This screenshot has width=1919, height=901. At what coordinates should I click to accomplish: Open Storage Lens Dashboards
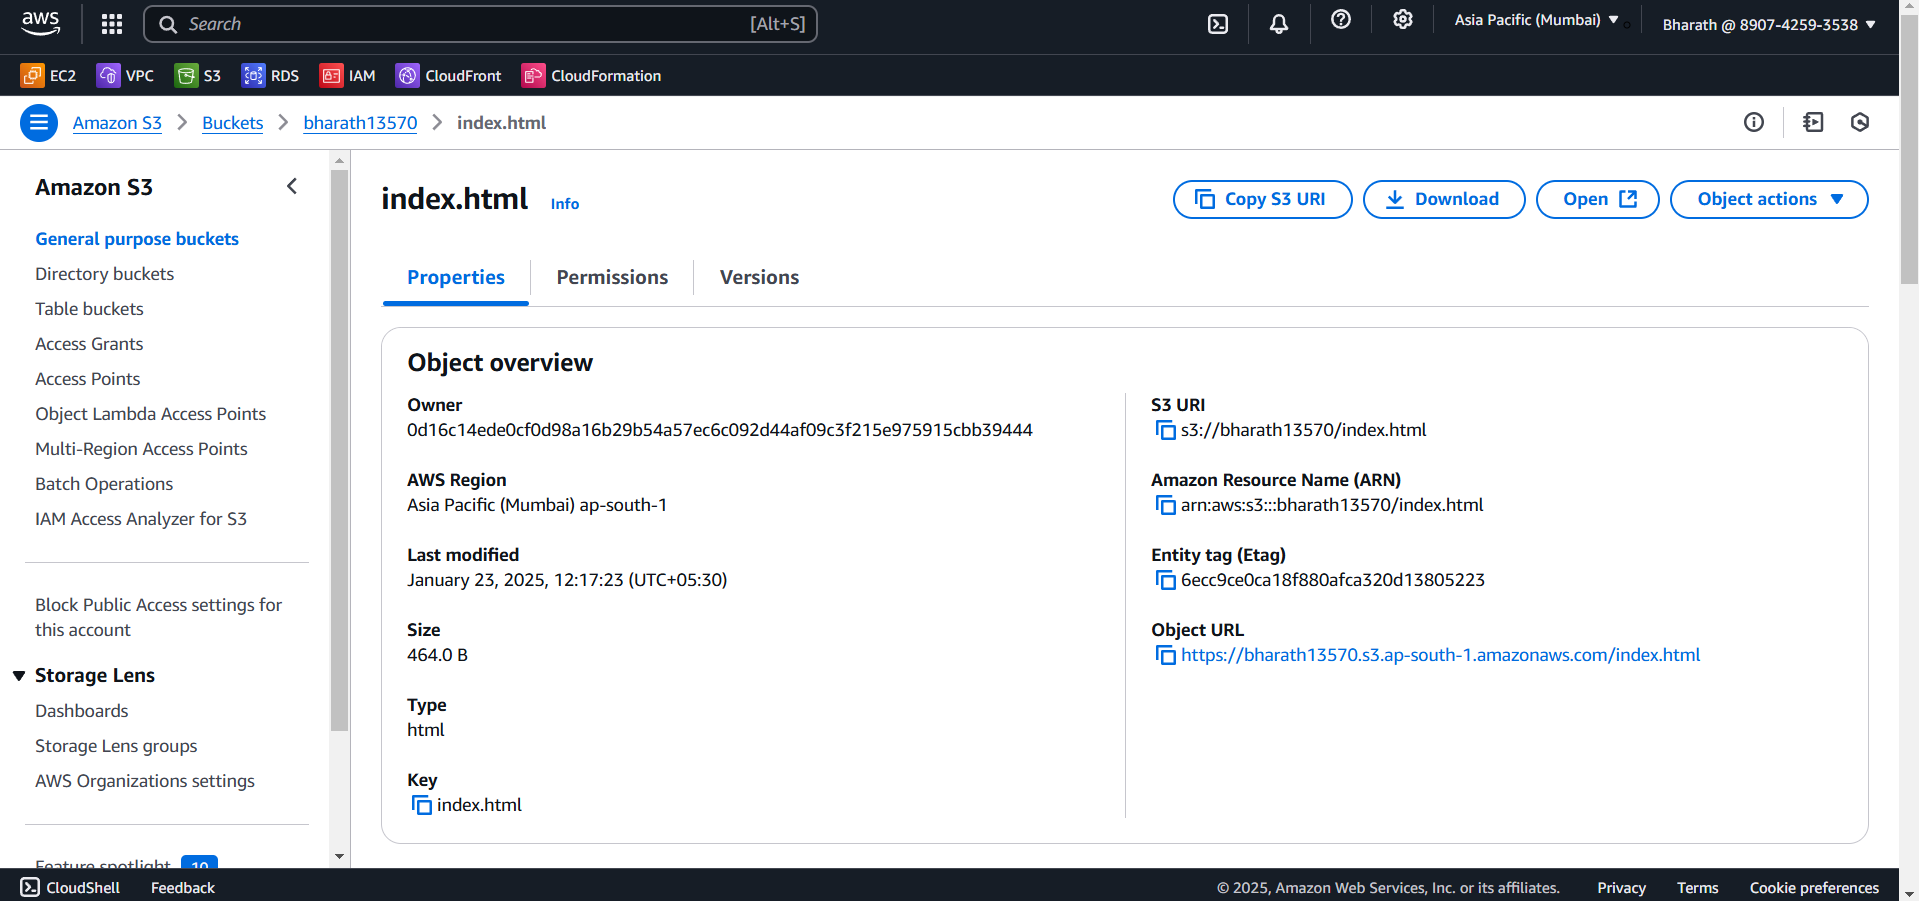81,711
